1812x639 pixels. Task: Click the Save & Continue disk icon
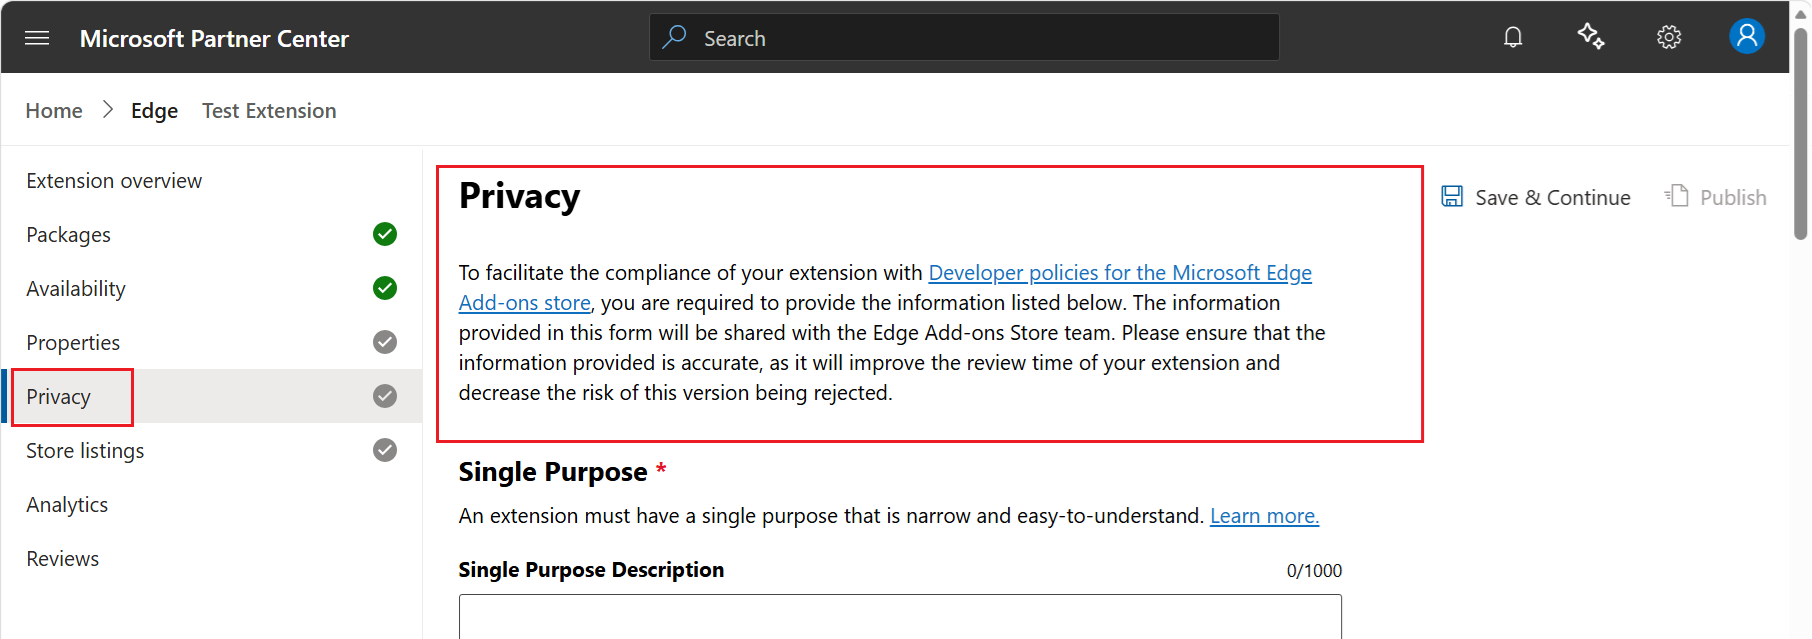pos(1452,196)
